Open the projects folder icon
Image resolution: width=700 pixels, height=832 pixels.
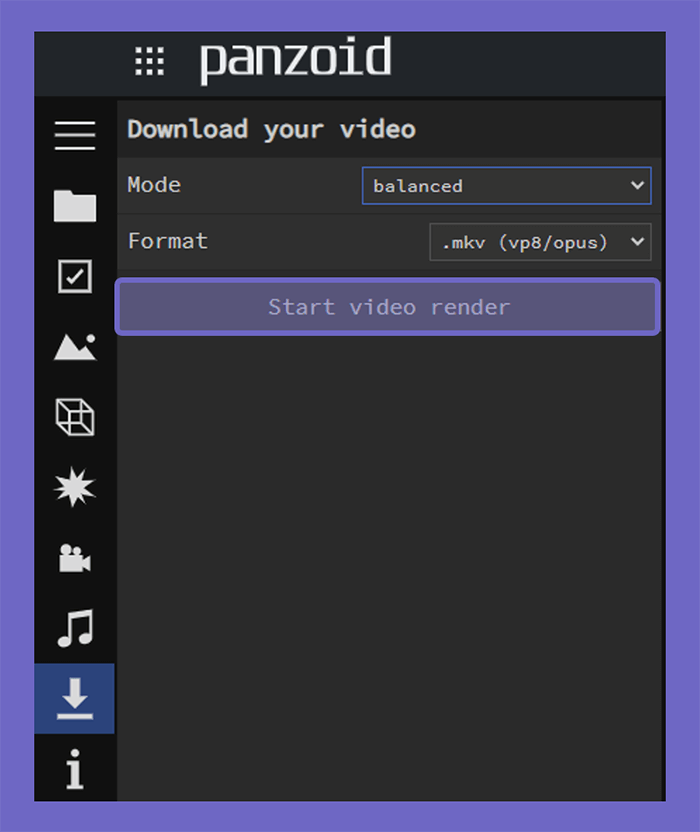pos(75,205)
